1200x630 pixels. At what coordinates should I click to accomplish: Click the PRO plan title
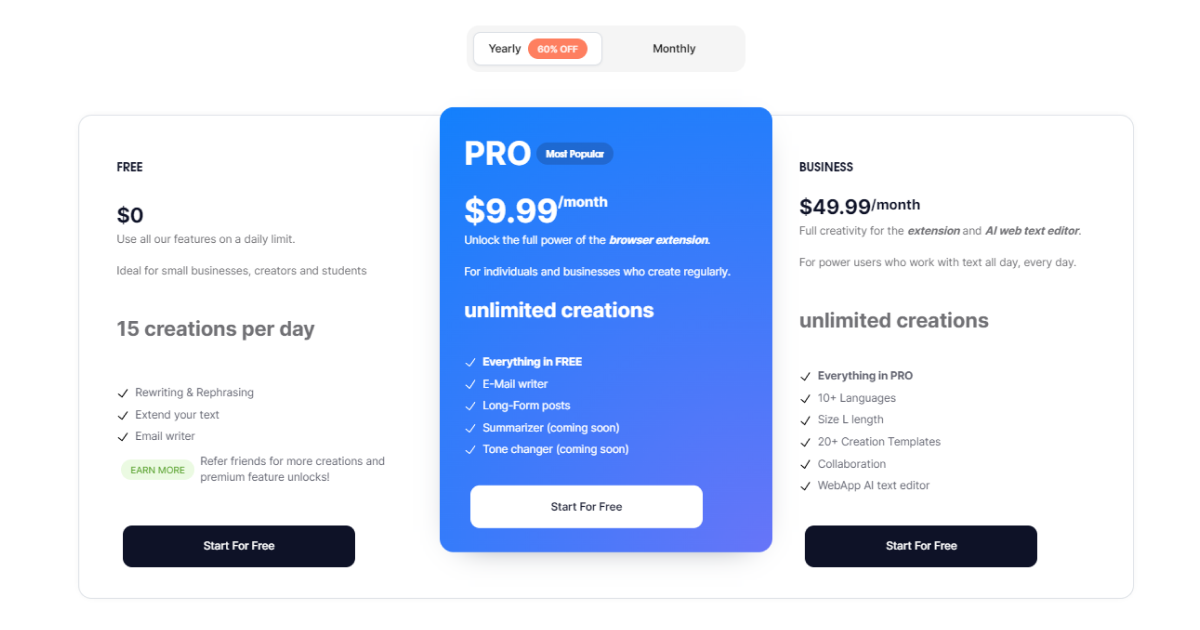(x=497, y=153)
